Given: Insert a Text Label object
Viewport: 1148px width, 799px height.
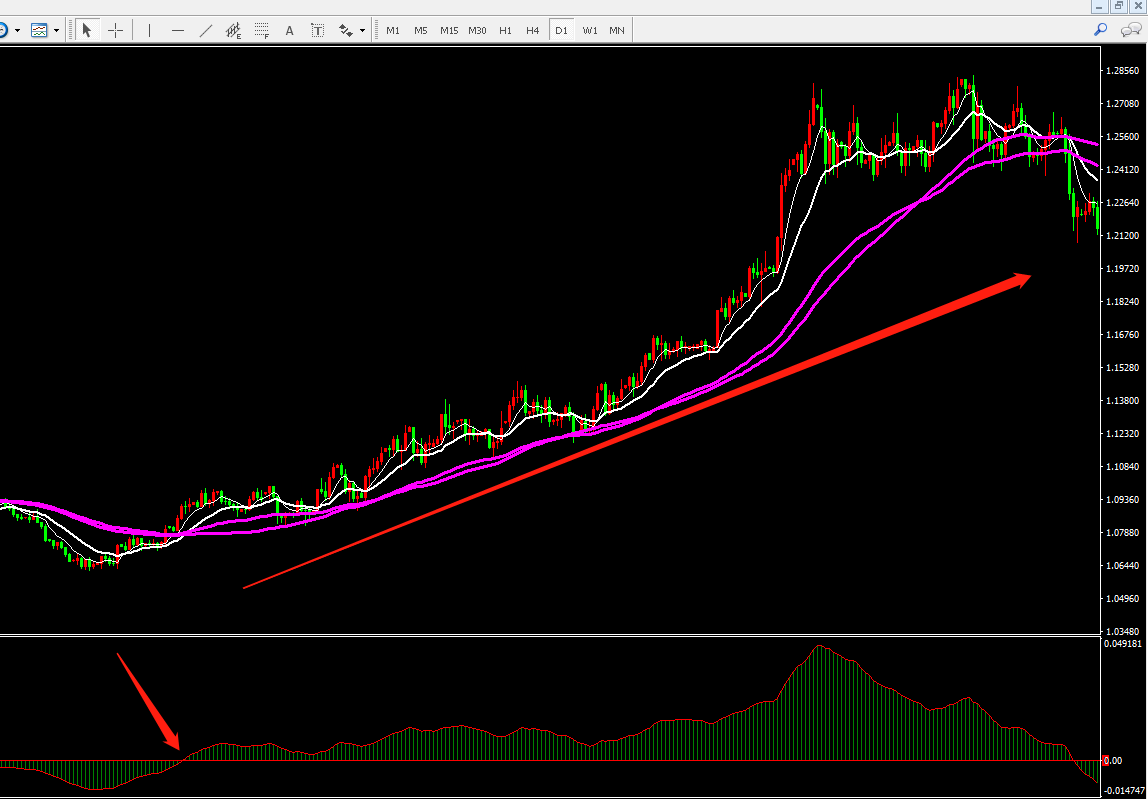Looking at the screenshot, I should (x=318, y=31).
